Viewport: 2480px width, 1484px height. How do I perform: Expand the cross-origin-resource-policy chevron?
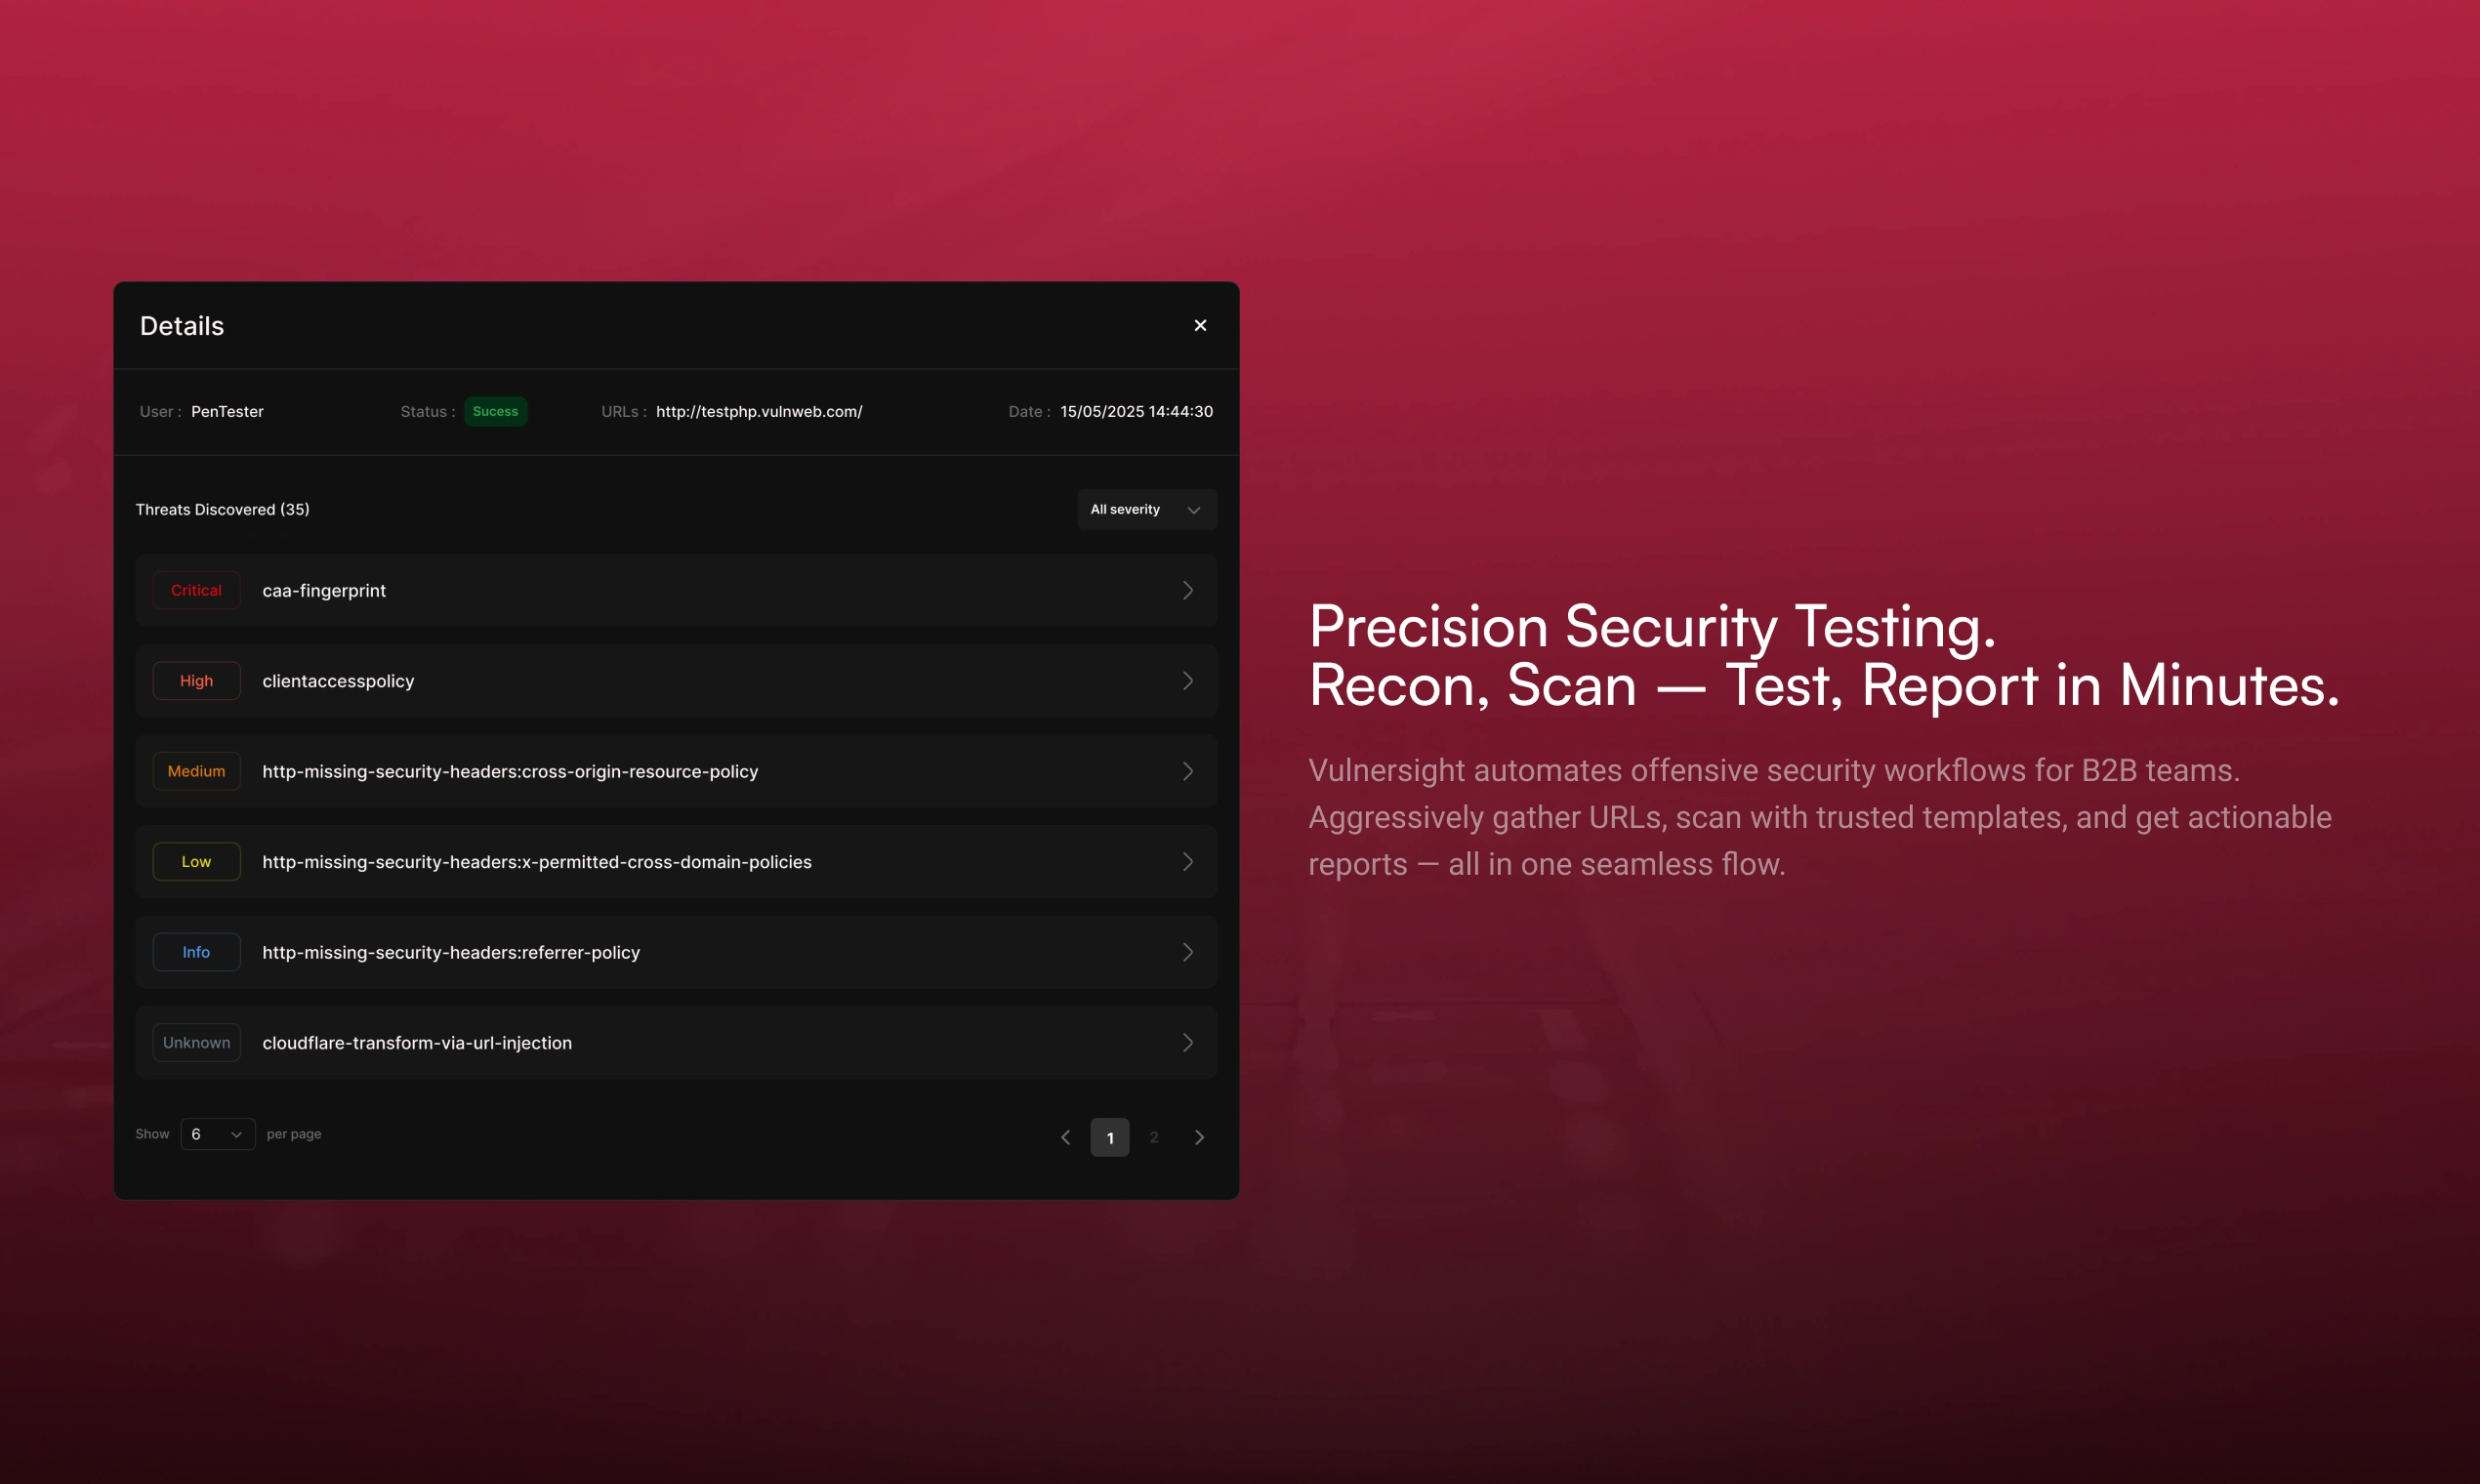click(x=1187, y=771)
